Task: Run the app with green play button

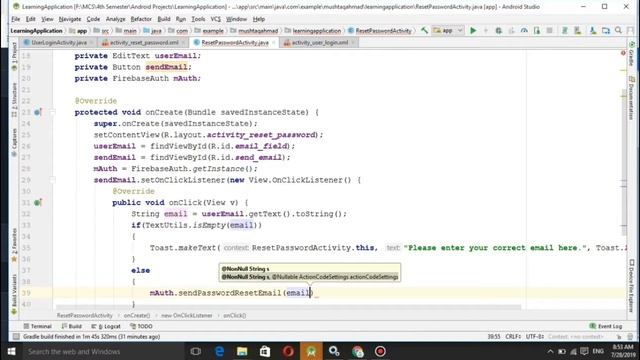Action: 473,31
